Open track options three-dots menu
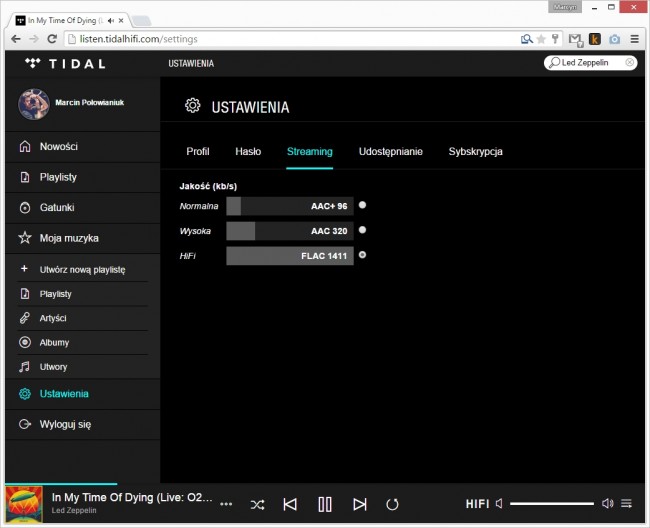 (x=226, y=504)
